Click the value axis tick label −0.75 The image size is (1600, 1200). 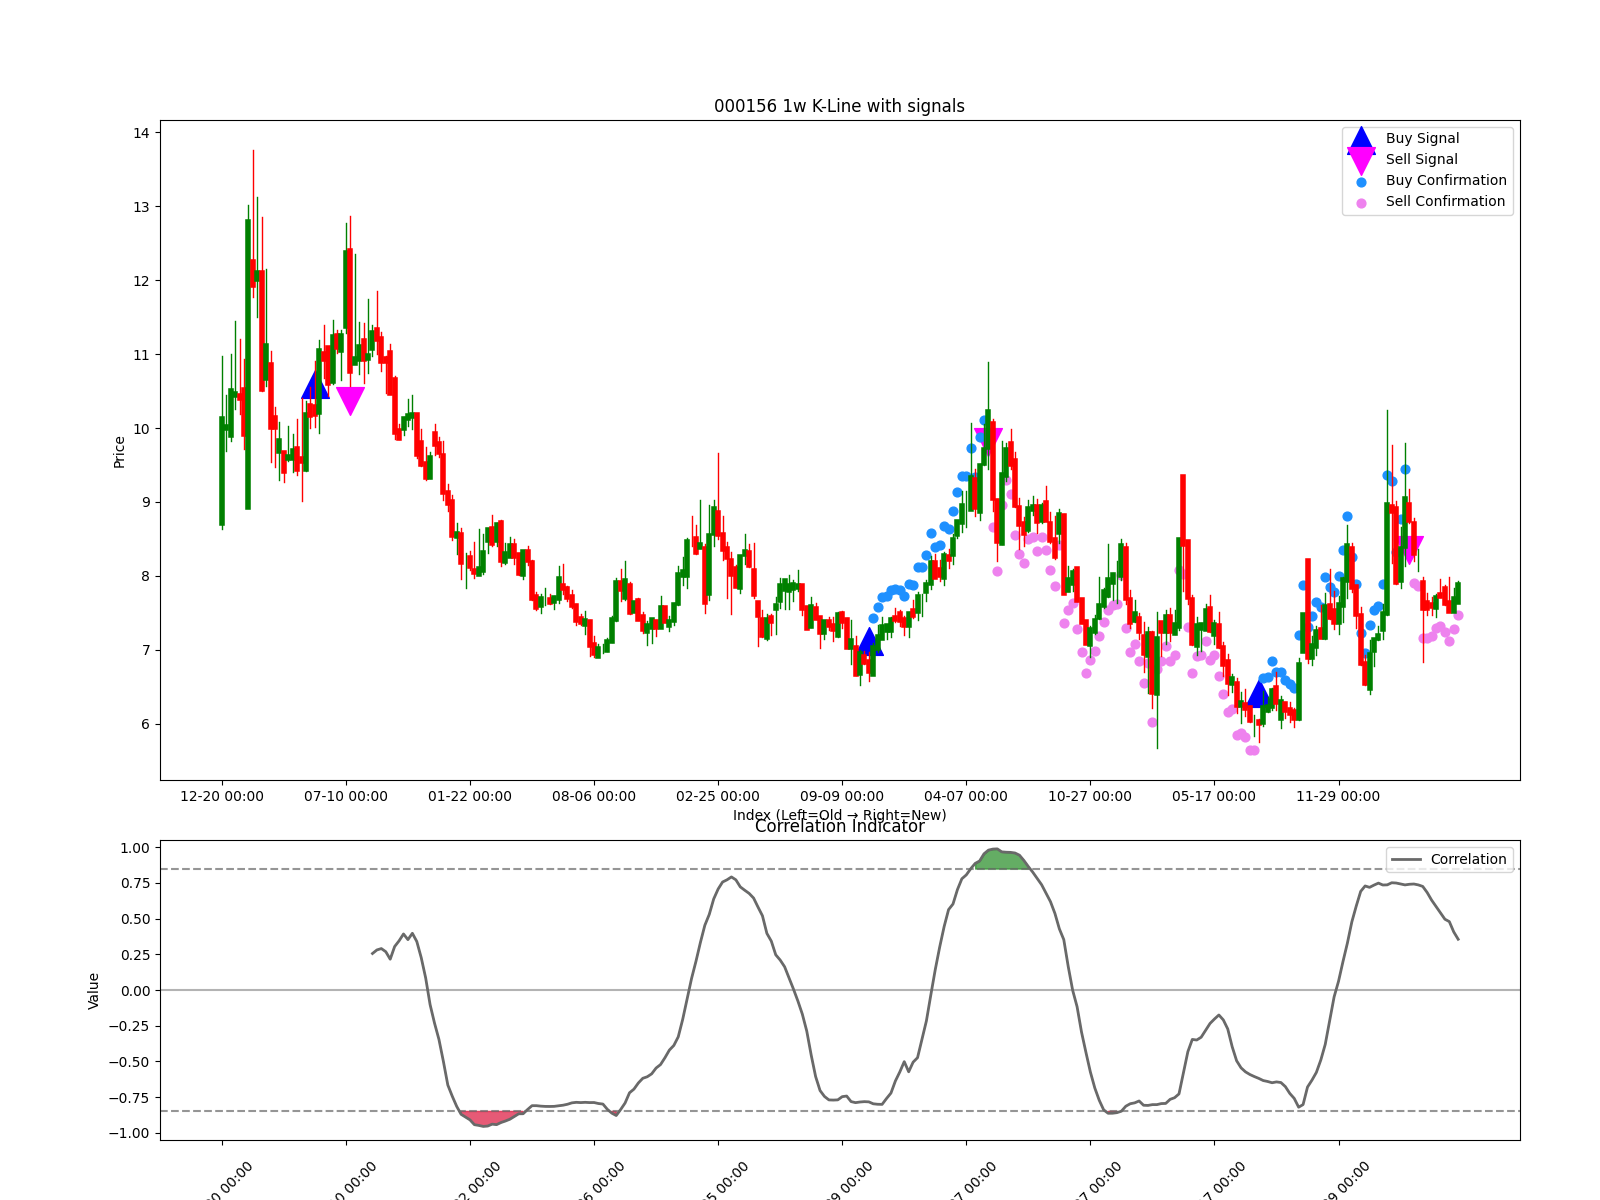(x=129, y=1098)
